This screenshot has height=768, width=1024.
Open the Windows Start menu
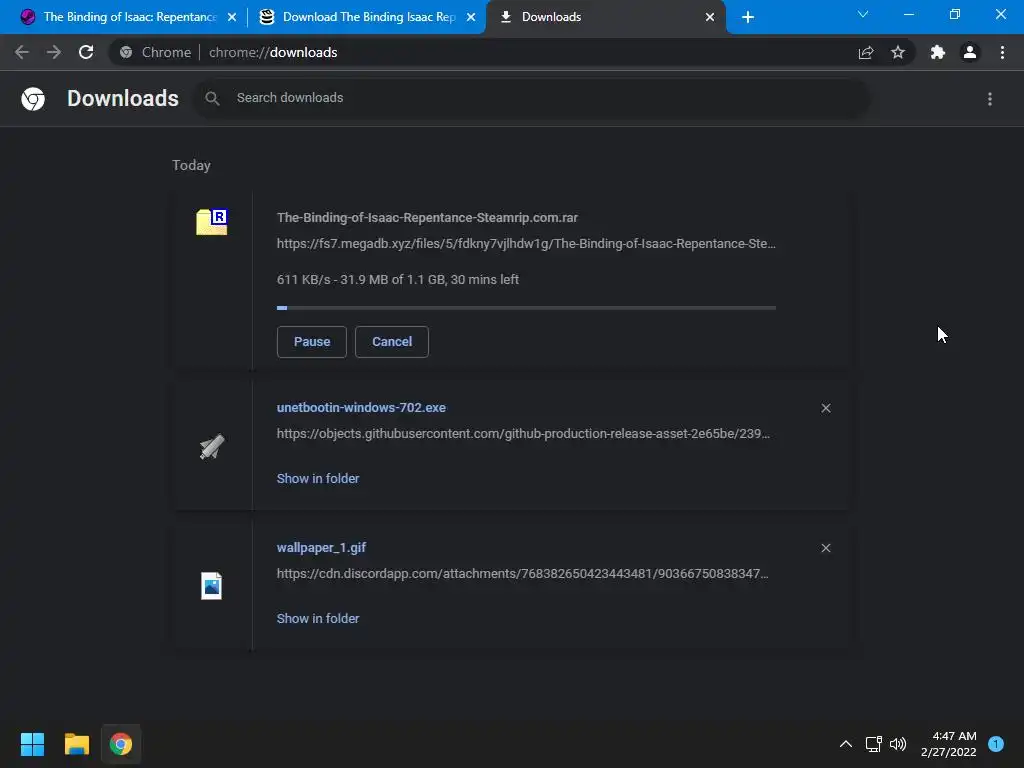(32, 744)
